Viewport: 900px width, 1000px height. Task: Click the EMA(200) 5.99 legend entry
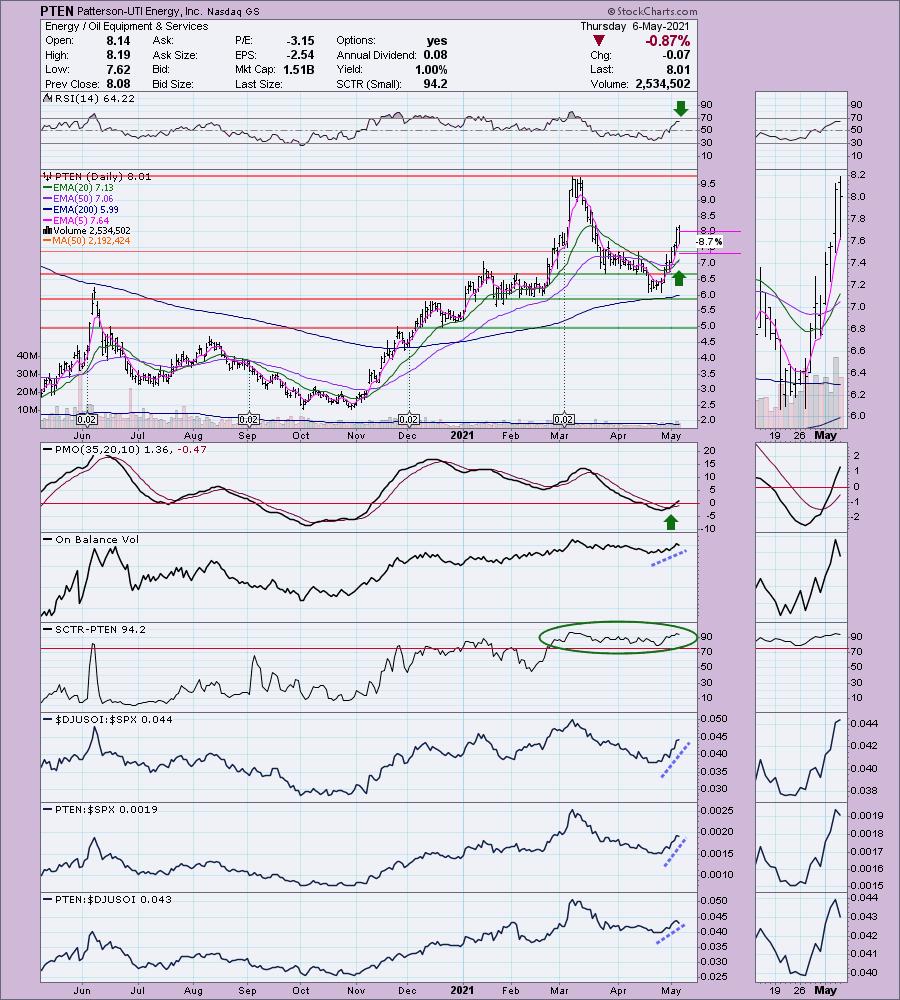(x=85, y=209)
